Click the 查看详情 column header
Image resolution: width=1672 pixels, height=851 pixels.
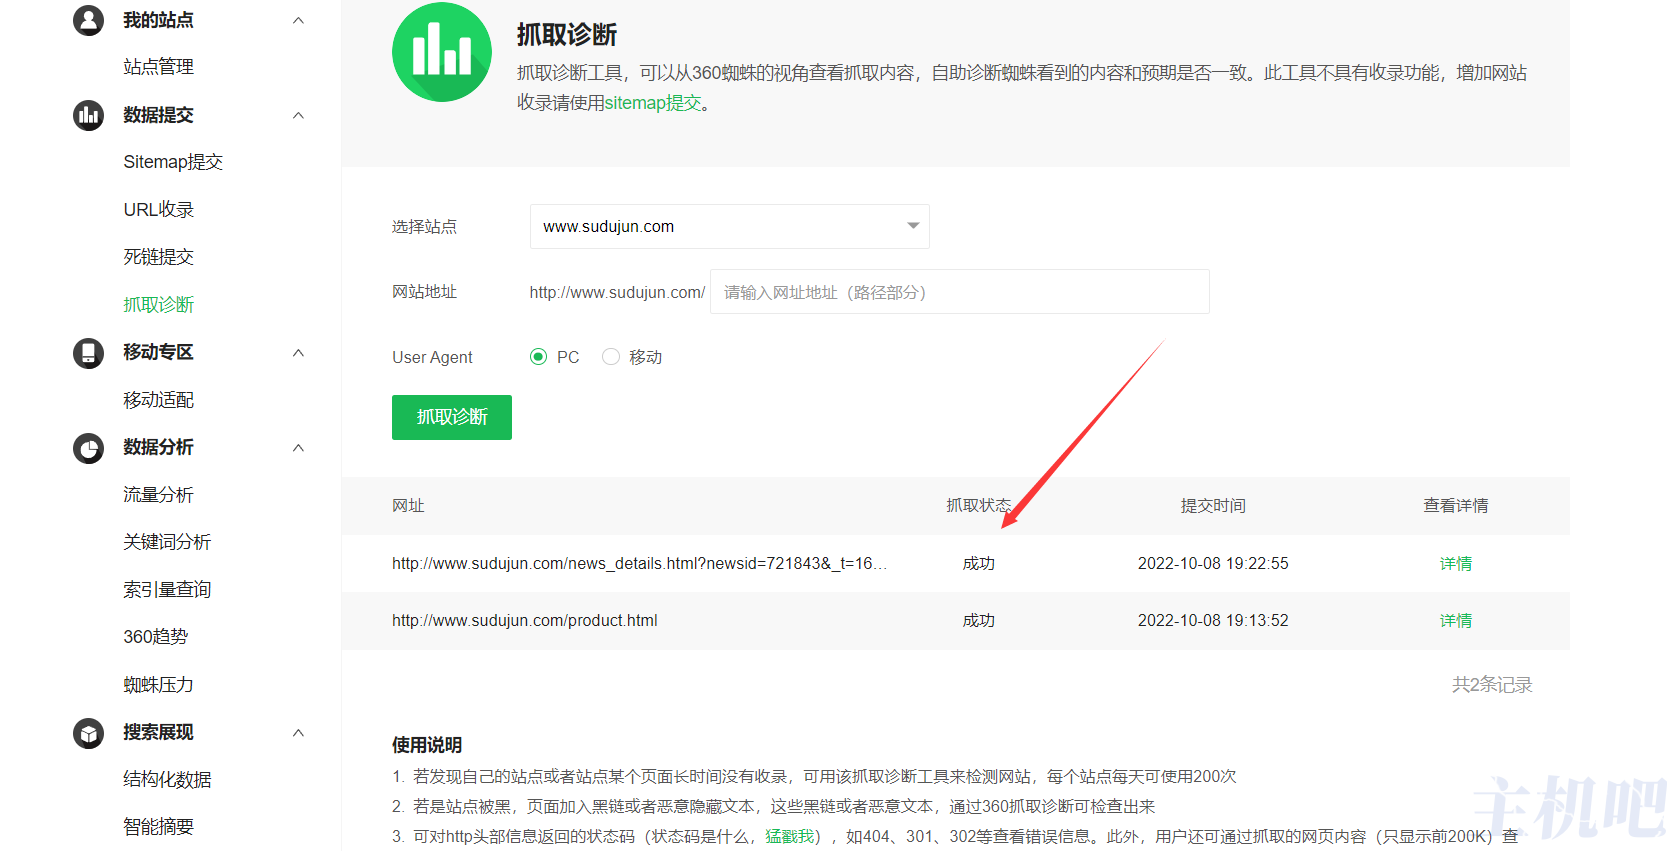click(1456, 506)
